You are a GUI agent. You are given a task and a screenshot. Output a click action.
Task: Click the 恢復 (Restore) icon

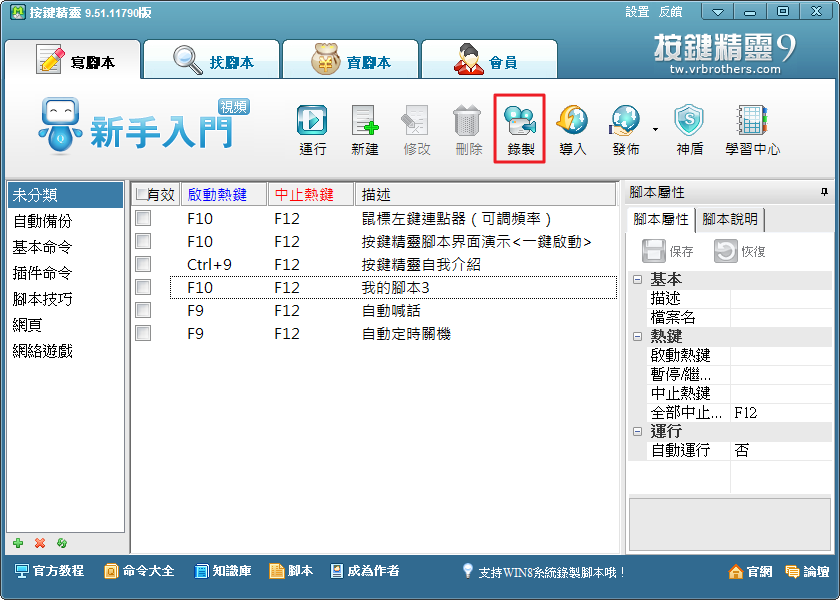click(x=739, y=251)
